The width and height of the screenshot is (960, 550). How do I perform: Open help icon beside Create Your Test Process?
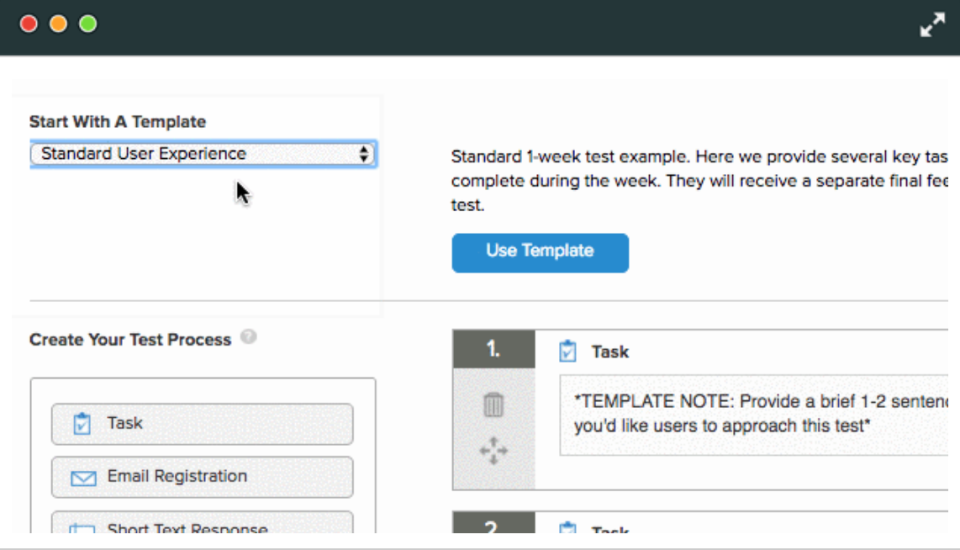249,337
